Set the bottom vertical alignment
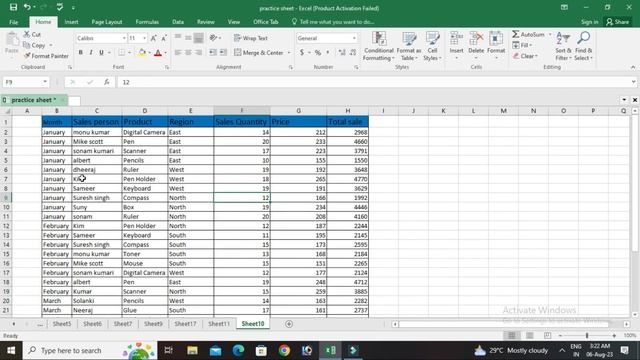This screenshot has width=640, height=360. click(x=198, y=38)
